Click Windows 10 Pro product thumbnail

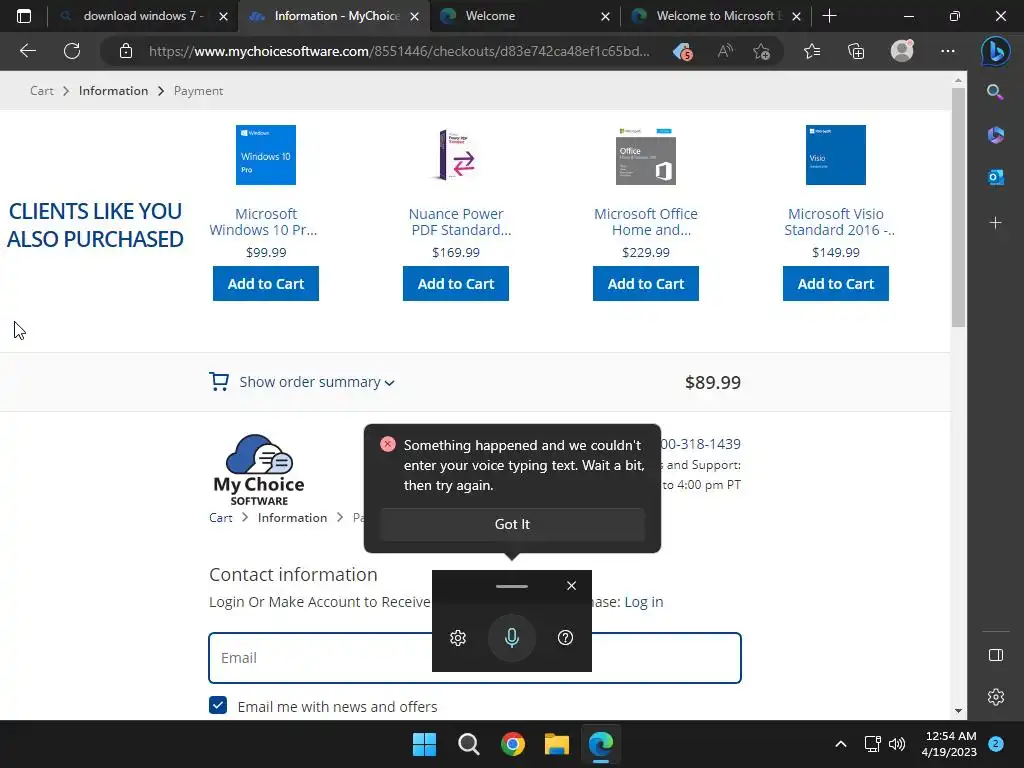click(x=266, y=155)
